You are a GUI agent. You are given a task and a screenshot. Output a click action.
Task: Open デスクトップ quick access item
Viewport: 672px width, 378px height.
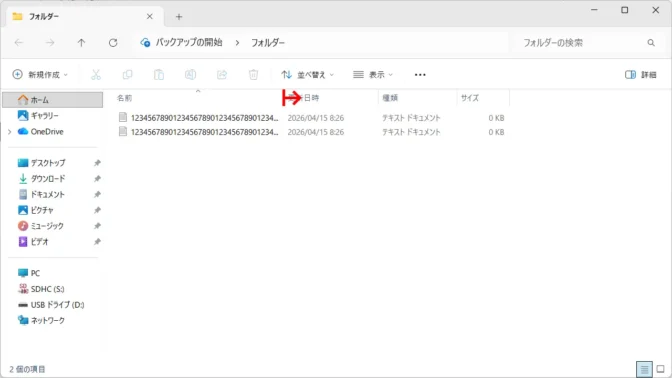click(x=48, y=163)
